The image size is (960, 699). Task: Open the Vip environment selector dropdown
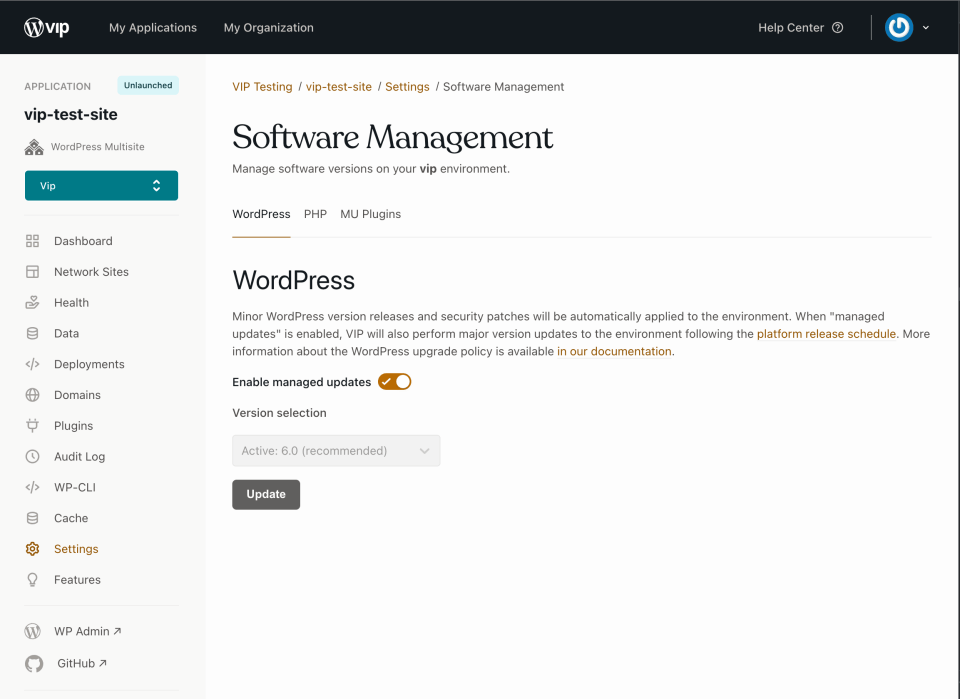coord(102,185)
